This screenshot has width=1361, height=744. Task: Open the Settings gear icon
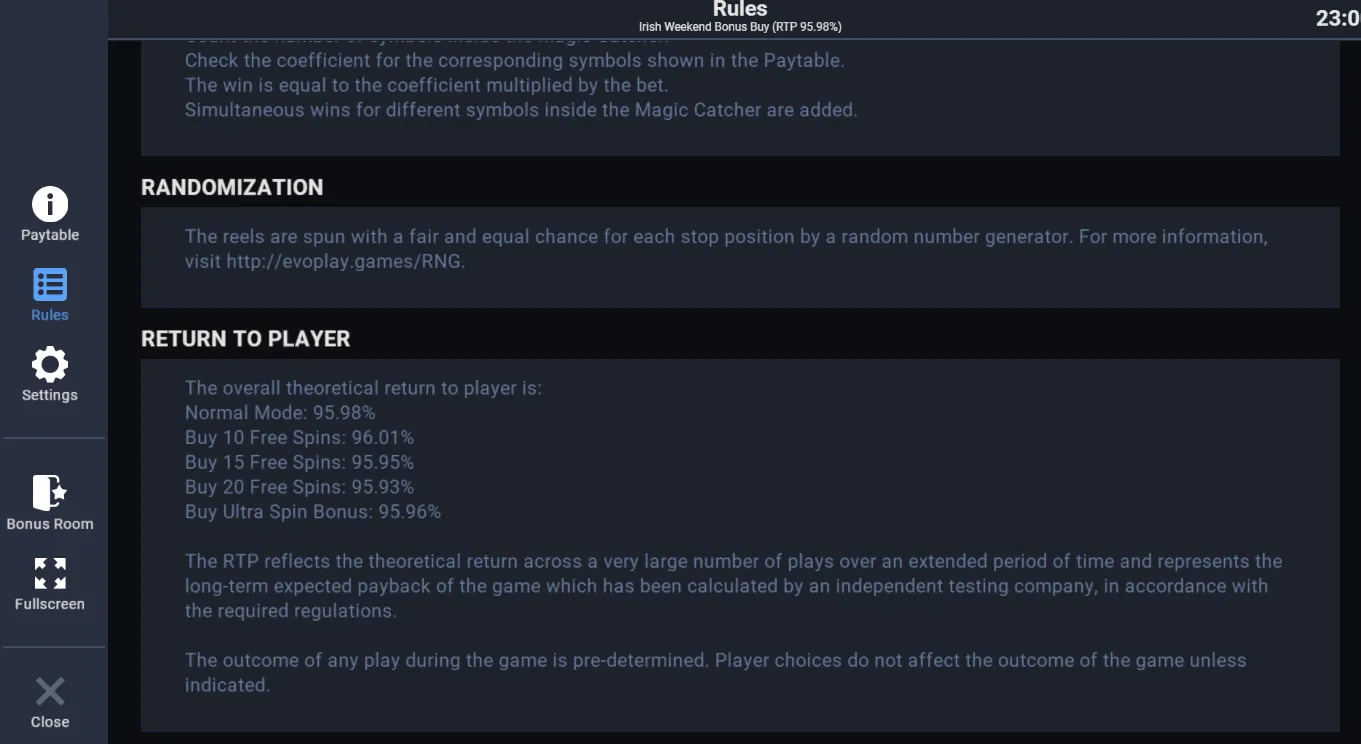pos(50,365)
